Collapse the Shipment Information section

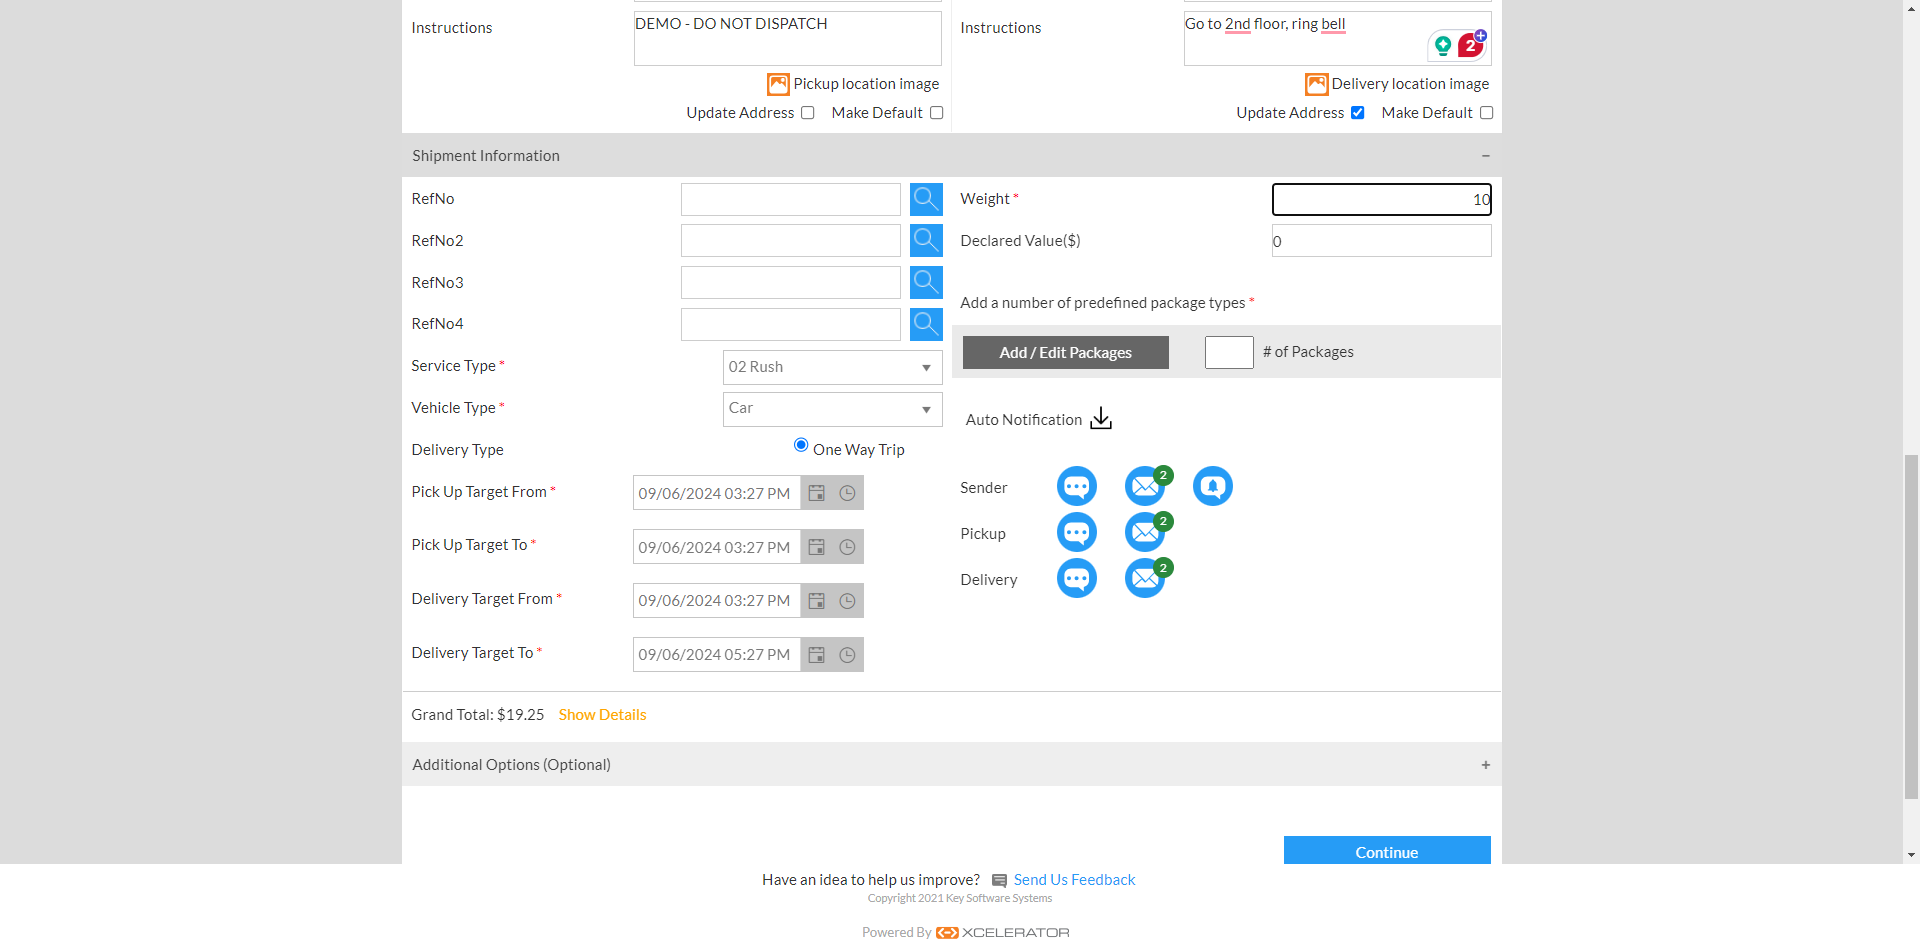[x=1486, y=156]
